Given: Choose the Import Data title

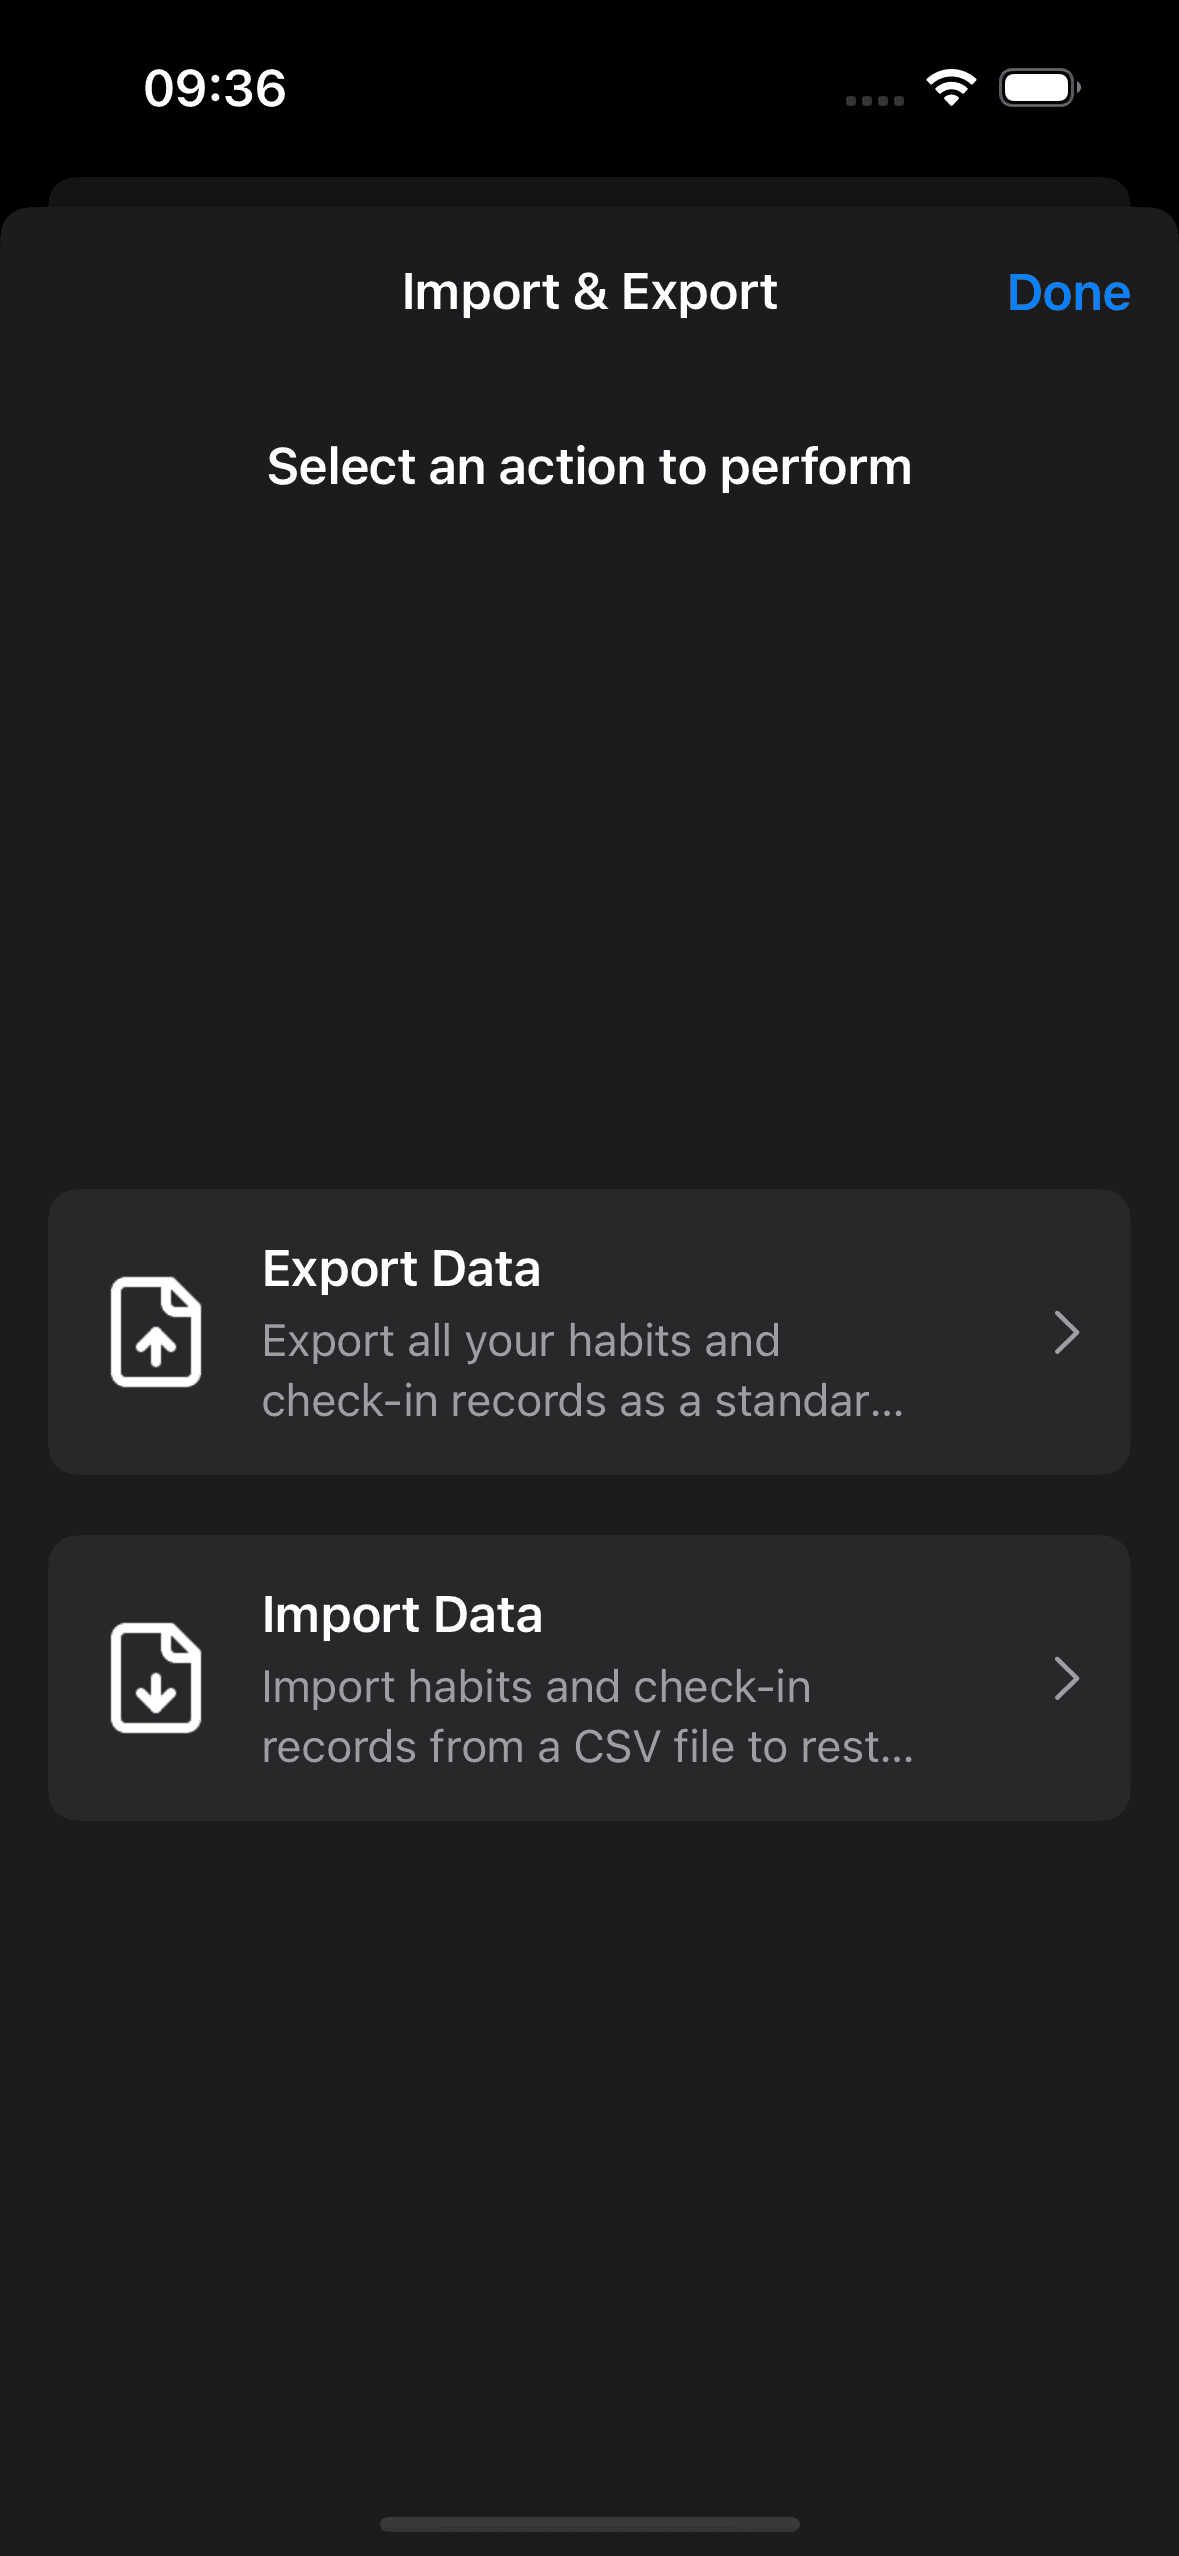Looking at the screenshot, I should click(402, 1615).
